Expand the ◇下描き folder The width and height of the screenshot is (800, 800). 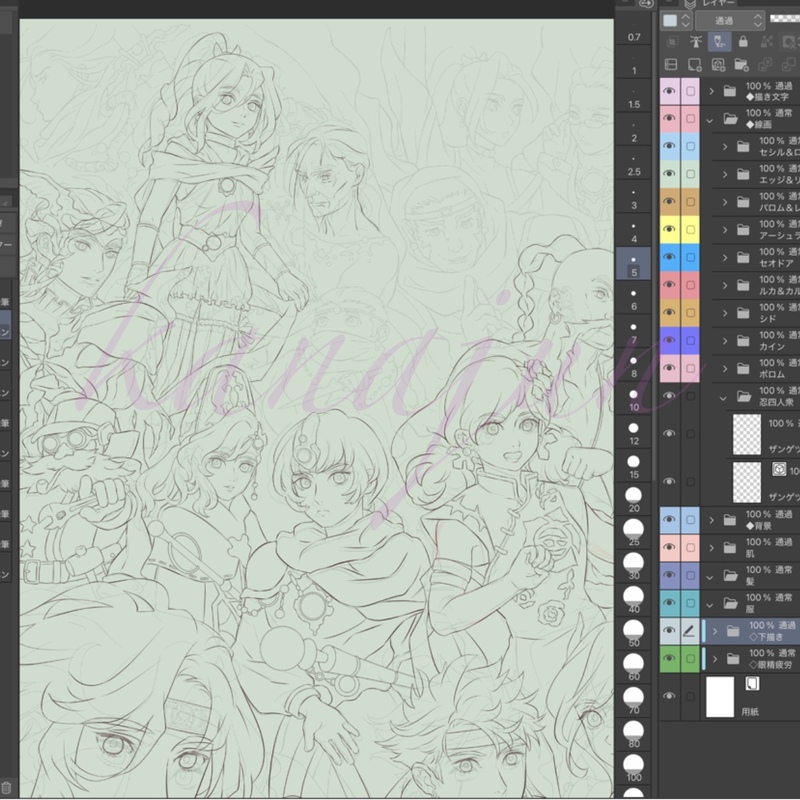[715, 631]
